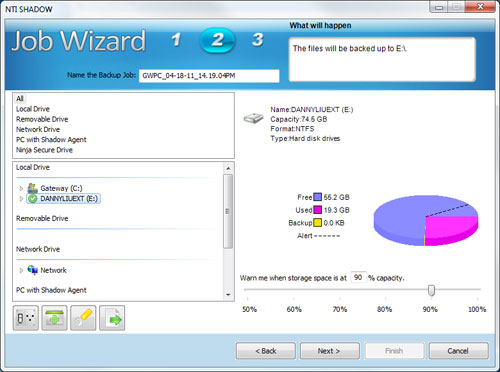The image size is (500, 372).
Task: Click the power switch outlet icon button
Action: click(x=26, y=318)
